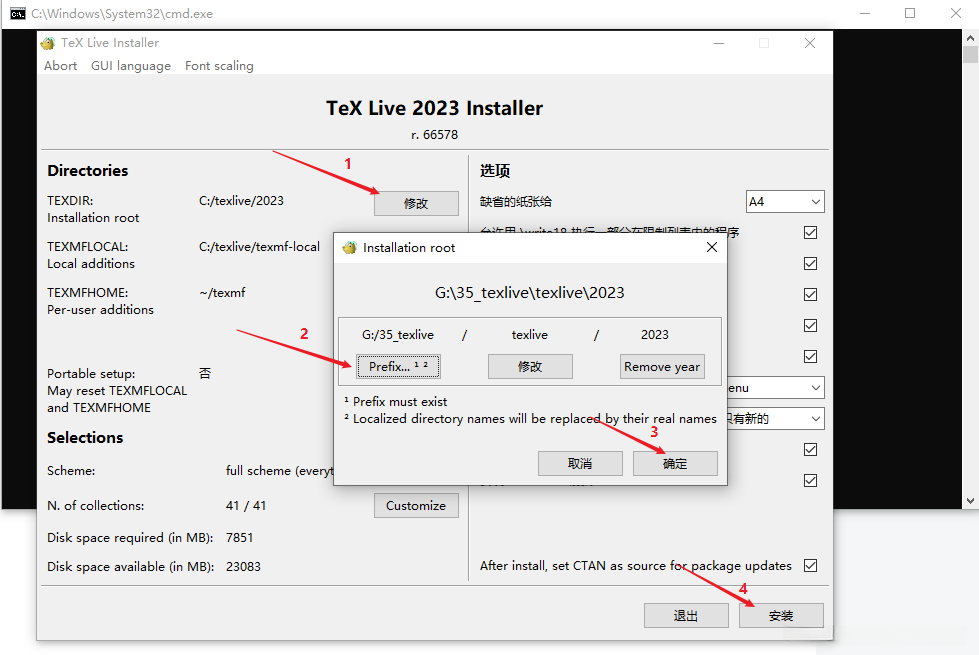Click the C:/texlive/texmf-local value
This screenshot has height=655, width=979.
coord(259,247)
